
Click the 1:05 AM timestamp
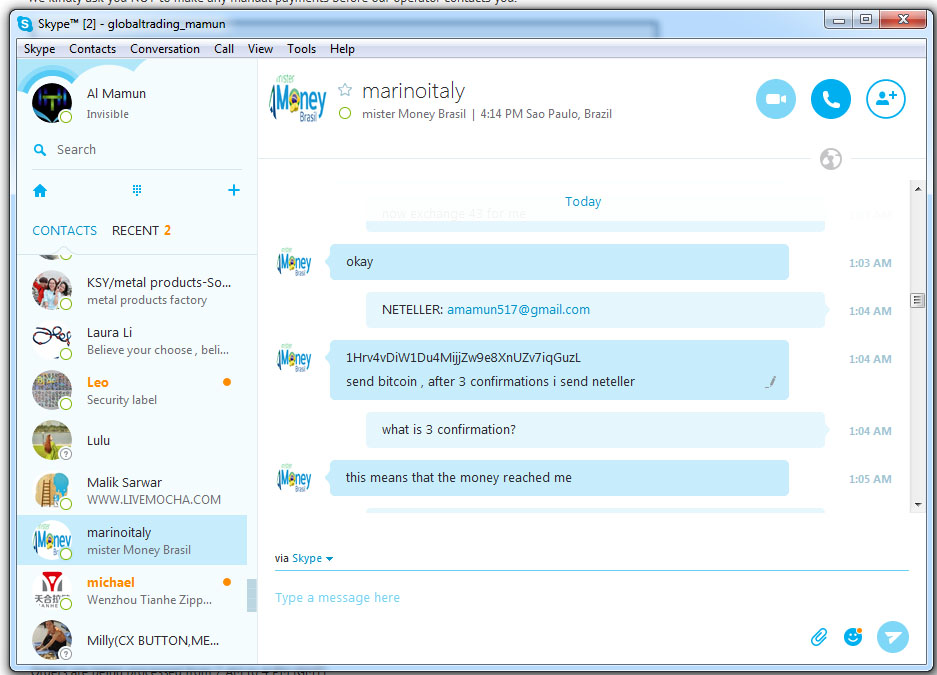coord(870,479)
